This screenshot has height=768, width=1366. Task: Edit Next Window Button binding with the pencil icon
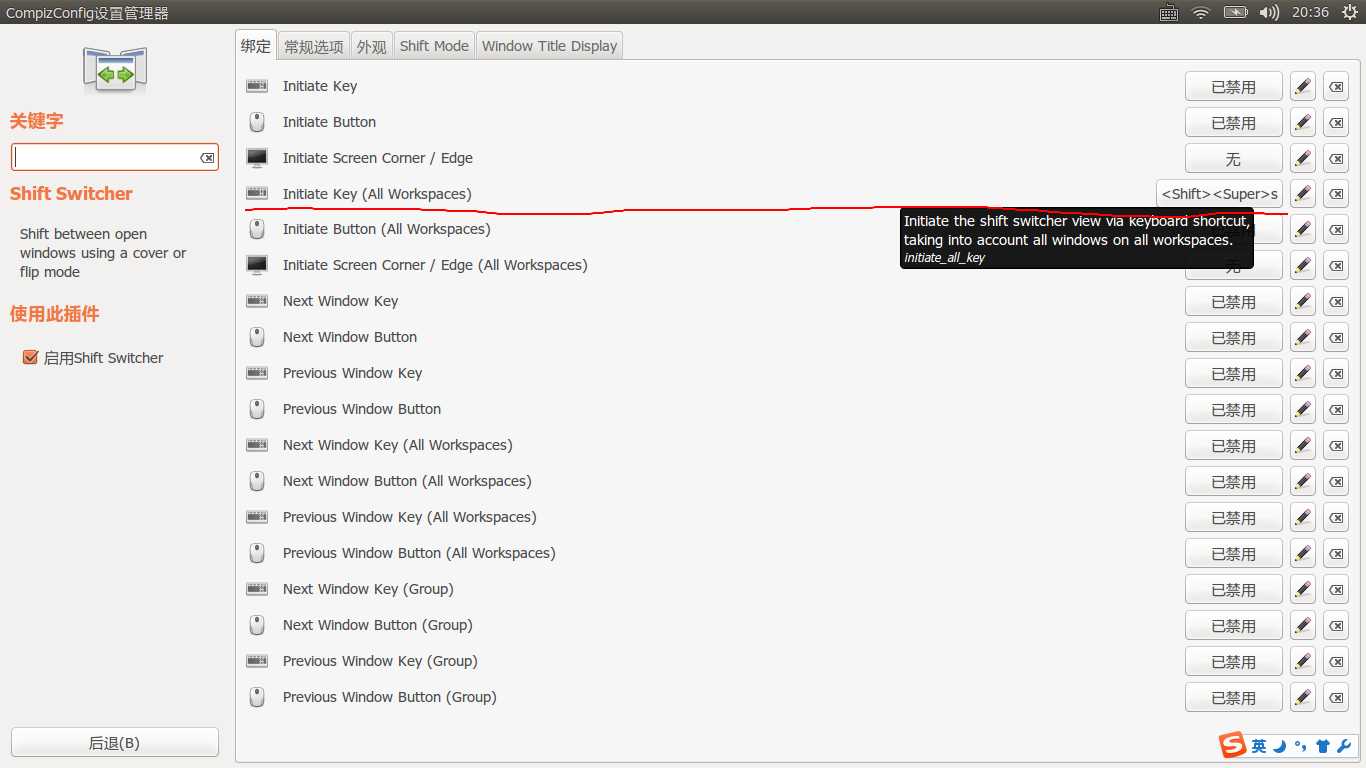coord(1302,338)
